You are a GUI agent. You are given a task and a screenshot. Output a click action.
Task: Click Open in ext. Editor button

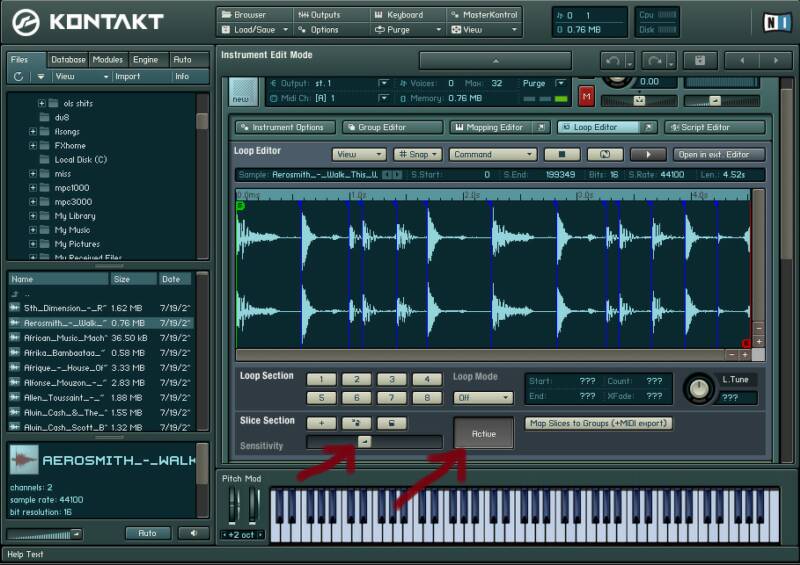[718, 154]
